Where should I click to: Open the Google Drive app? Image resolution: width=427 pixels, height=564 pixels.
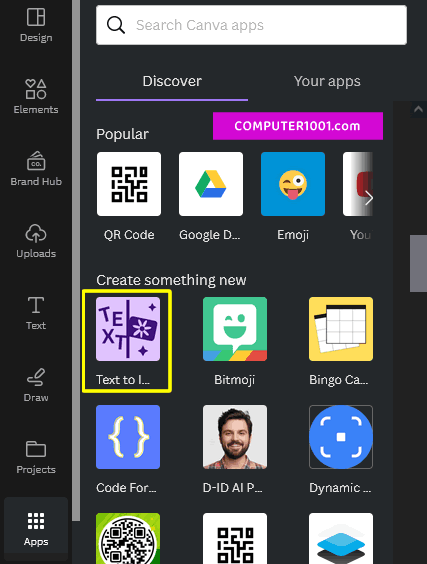[211, 184]
